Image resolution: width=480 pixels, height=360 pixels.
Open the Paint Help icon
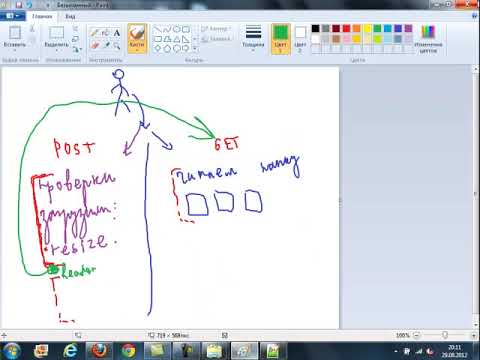click(x=475, y=16)
